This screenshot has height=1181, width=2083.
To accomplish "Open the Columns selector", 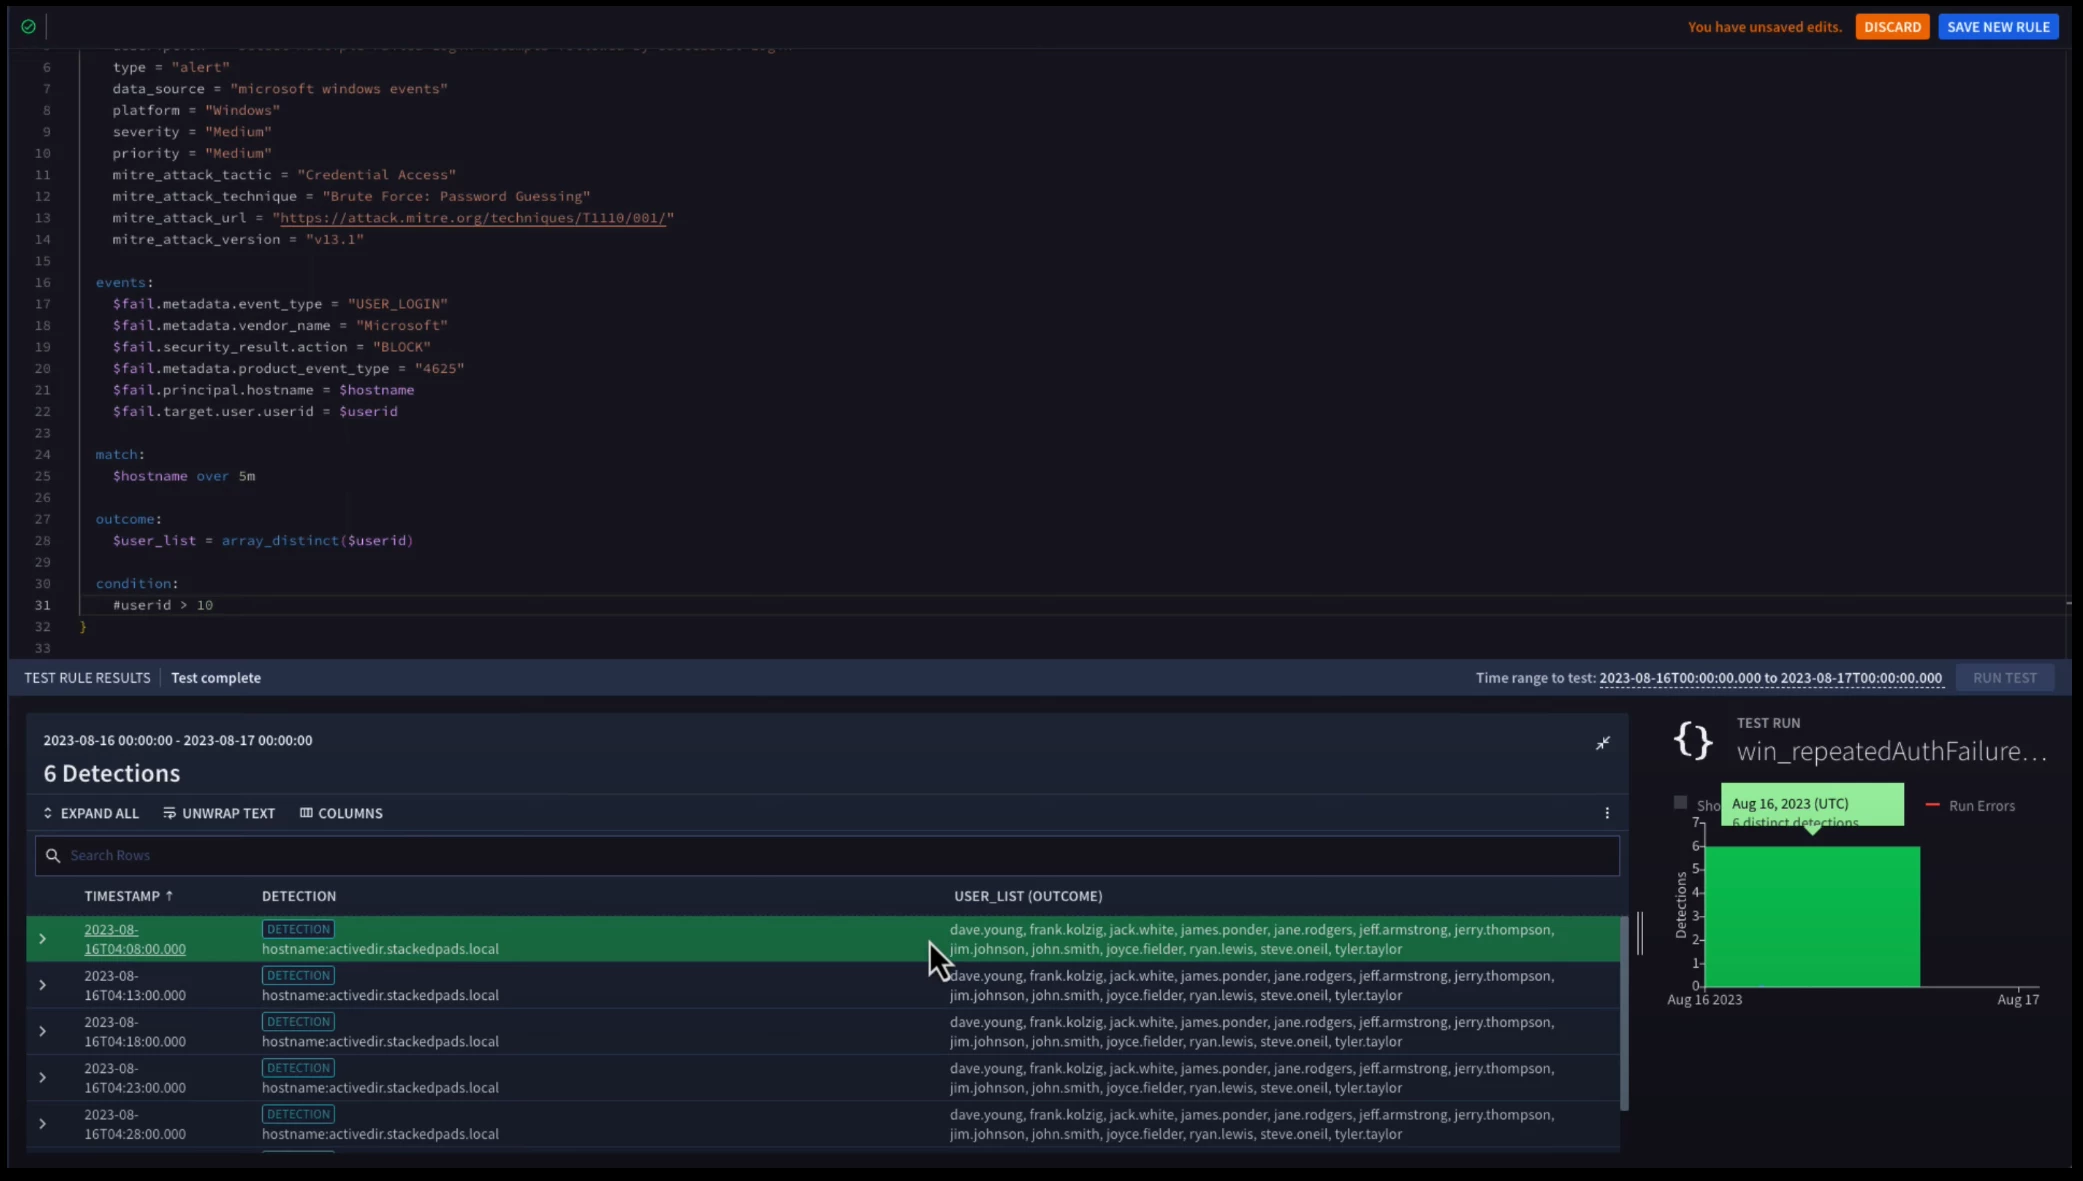I will tap(341, 813).
